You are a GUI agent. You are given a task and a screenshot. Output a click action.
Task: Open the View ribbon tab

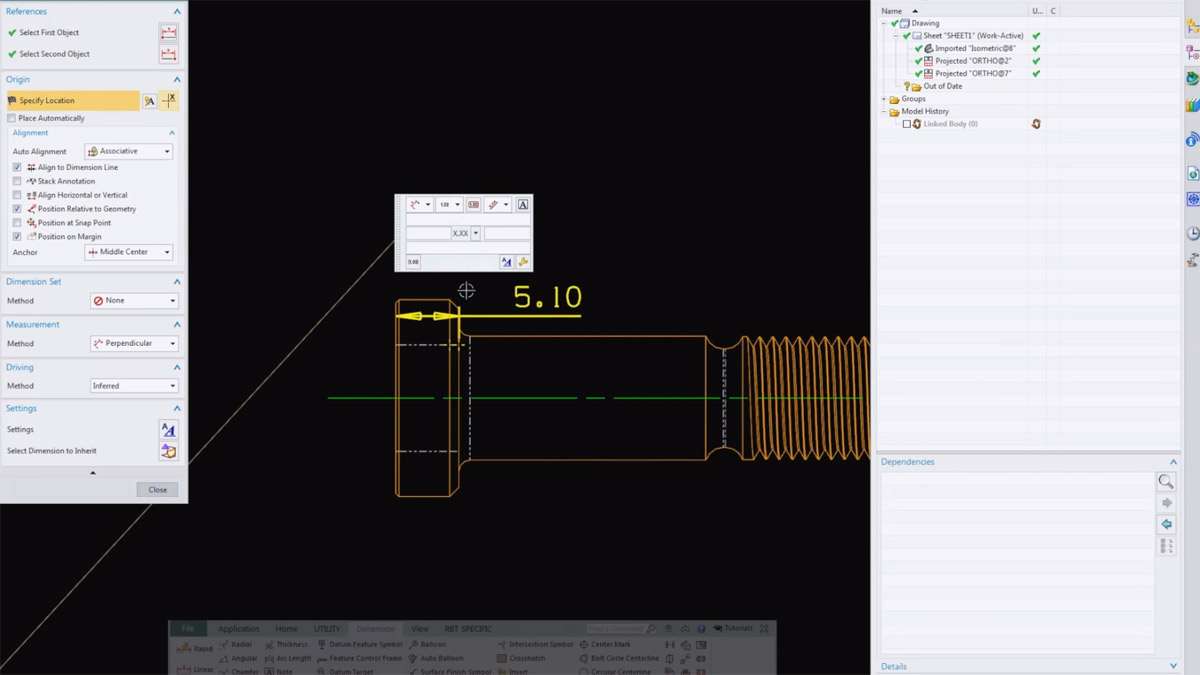[420, 629]
